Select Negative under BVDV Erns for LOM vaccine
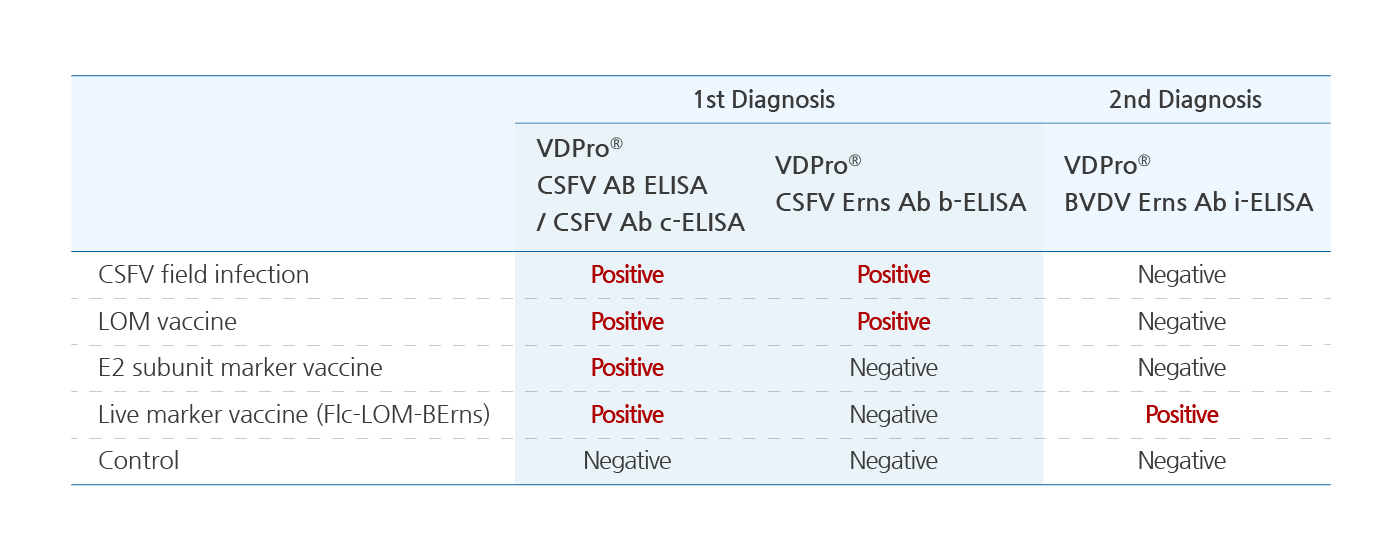1400x553 pixels. click(1182, 322)
